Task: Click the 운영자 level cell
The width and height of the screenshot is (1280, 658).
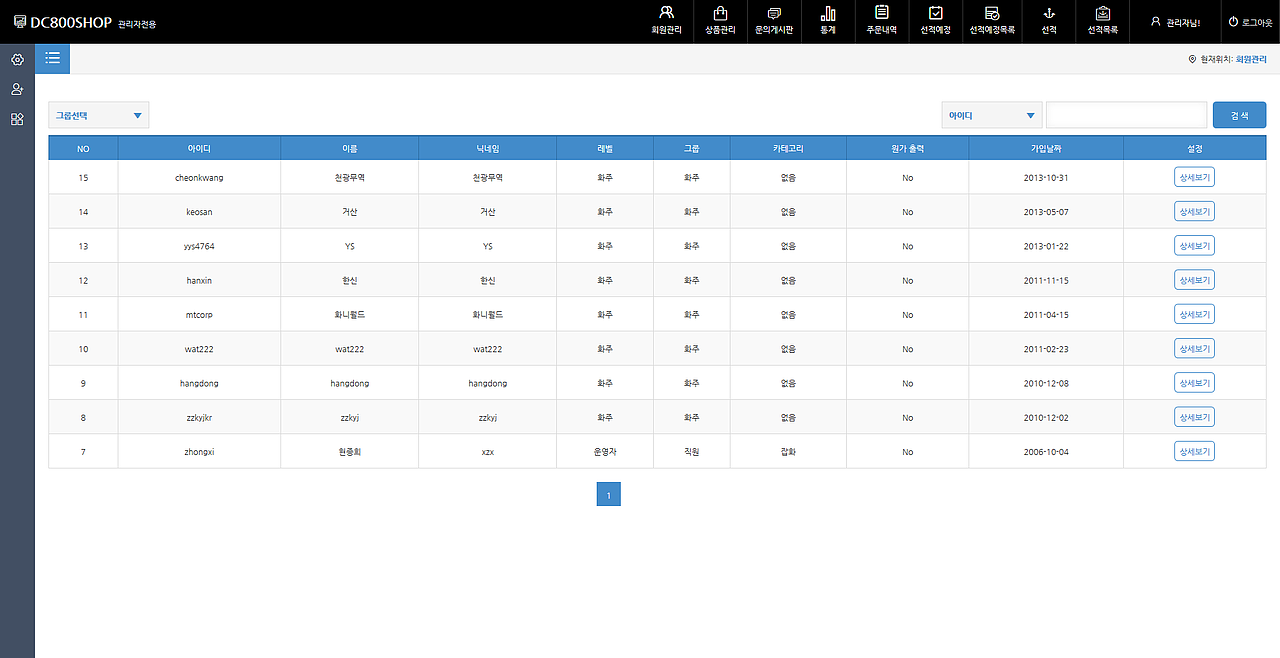Action: click(604, 451)
